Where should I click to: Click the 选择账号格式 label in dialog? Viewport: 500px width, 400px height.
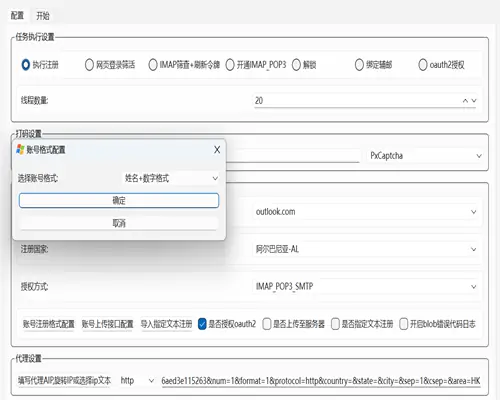point(38,178)
